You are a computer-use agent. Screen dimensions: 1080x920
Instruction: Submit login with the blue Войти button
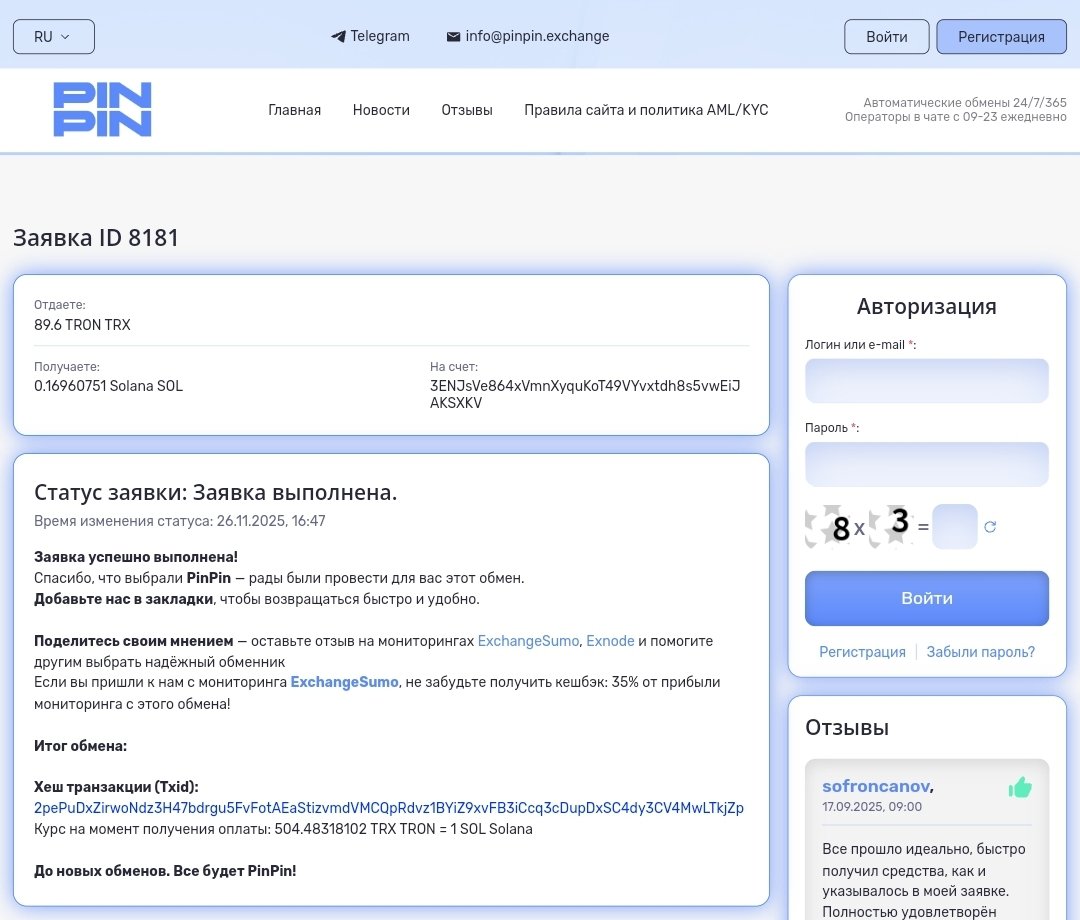[926, 598]
